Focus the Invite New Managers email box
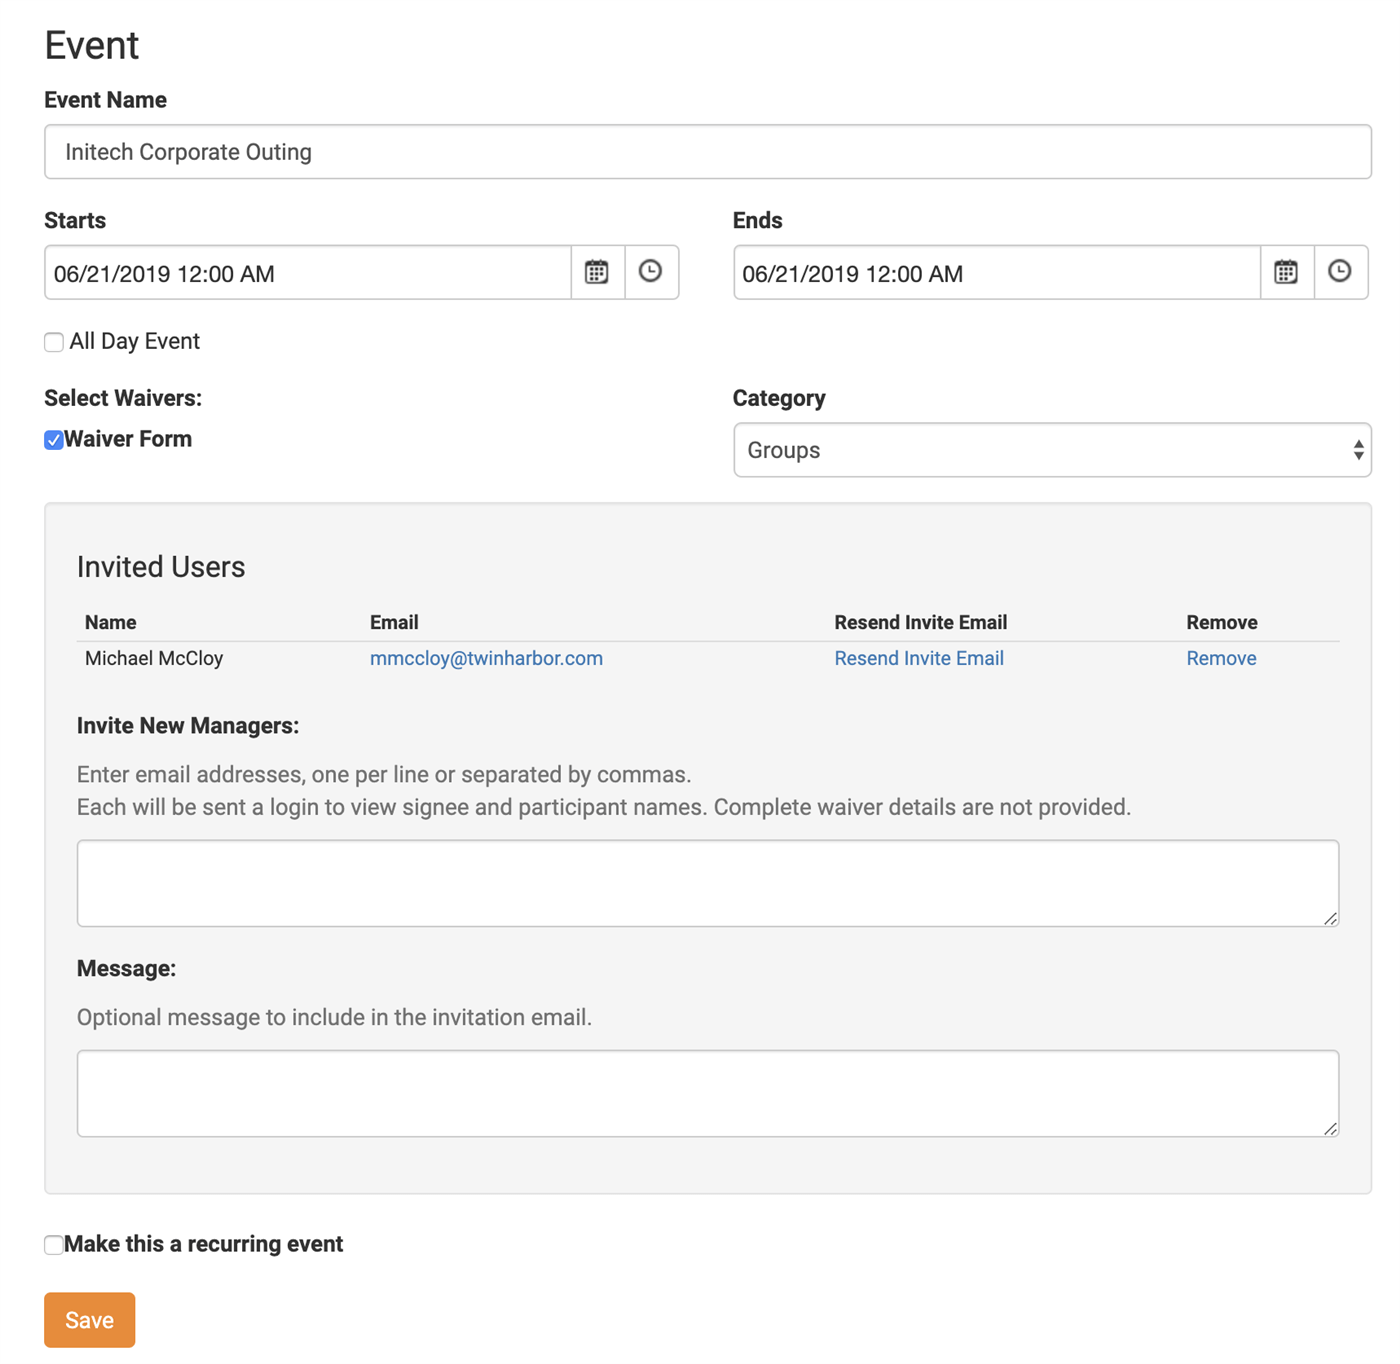Image resolution: width=1400 pixels, height=1364 pixels. pos(707,883)
